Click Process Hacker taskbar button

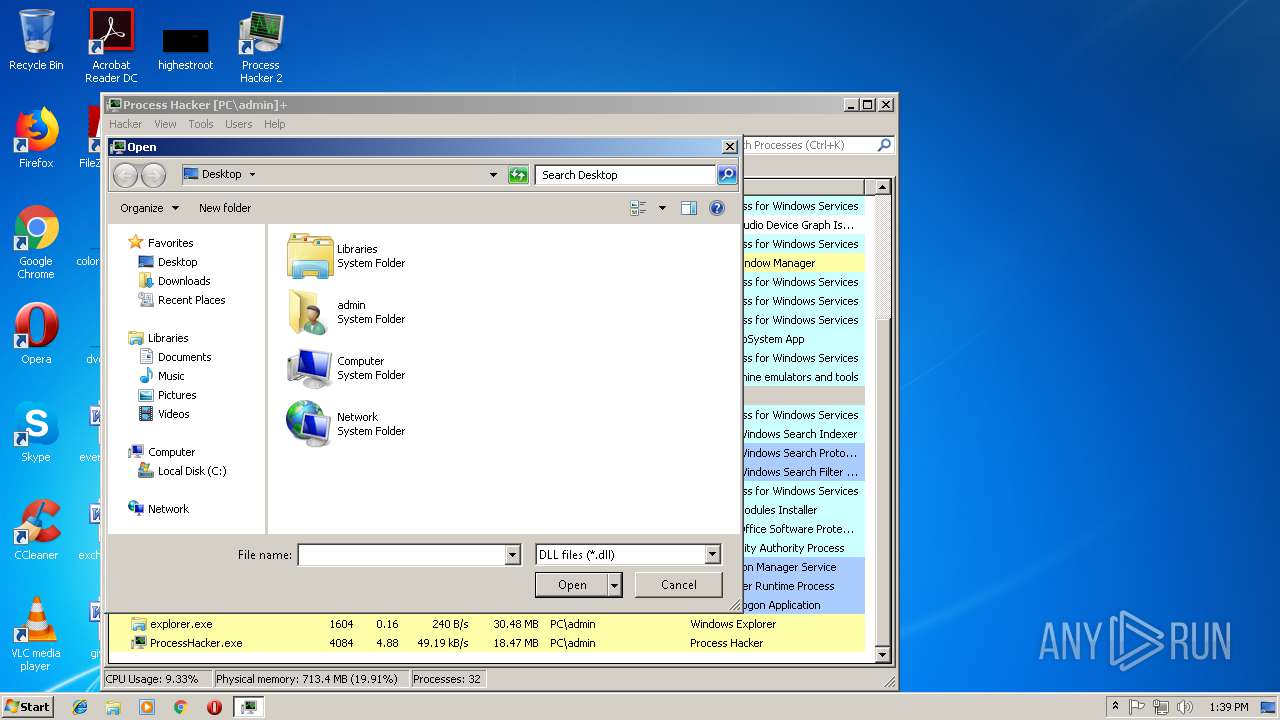coord(248,707)
